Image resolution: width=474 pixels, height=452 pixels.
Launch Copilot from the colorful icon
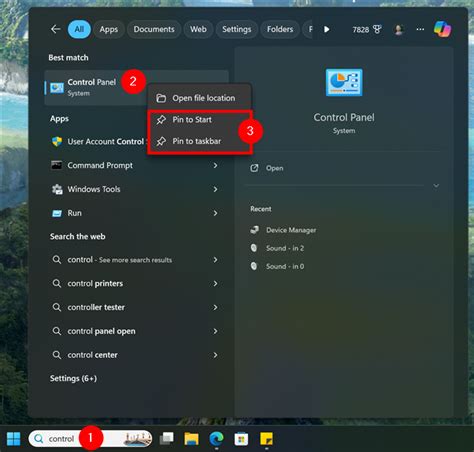click(442, 29)
